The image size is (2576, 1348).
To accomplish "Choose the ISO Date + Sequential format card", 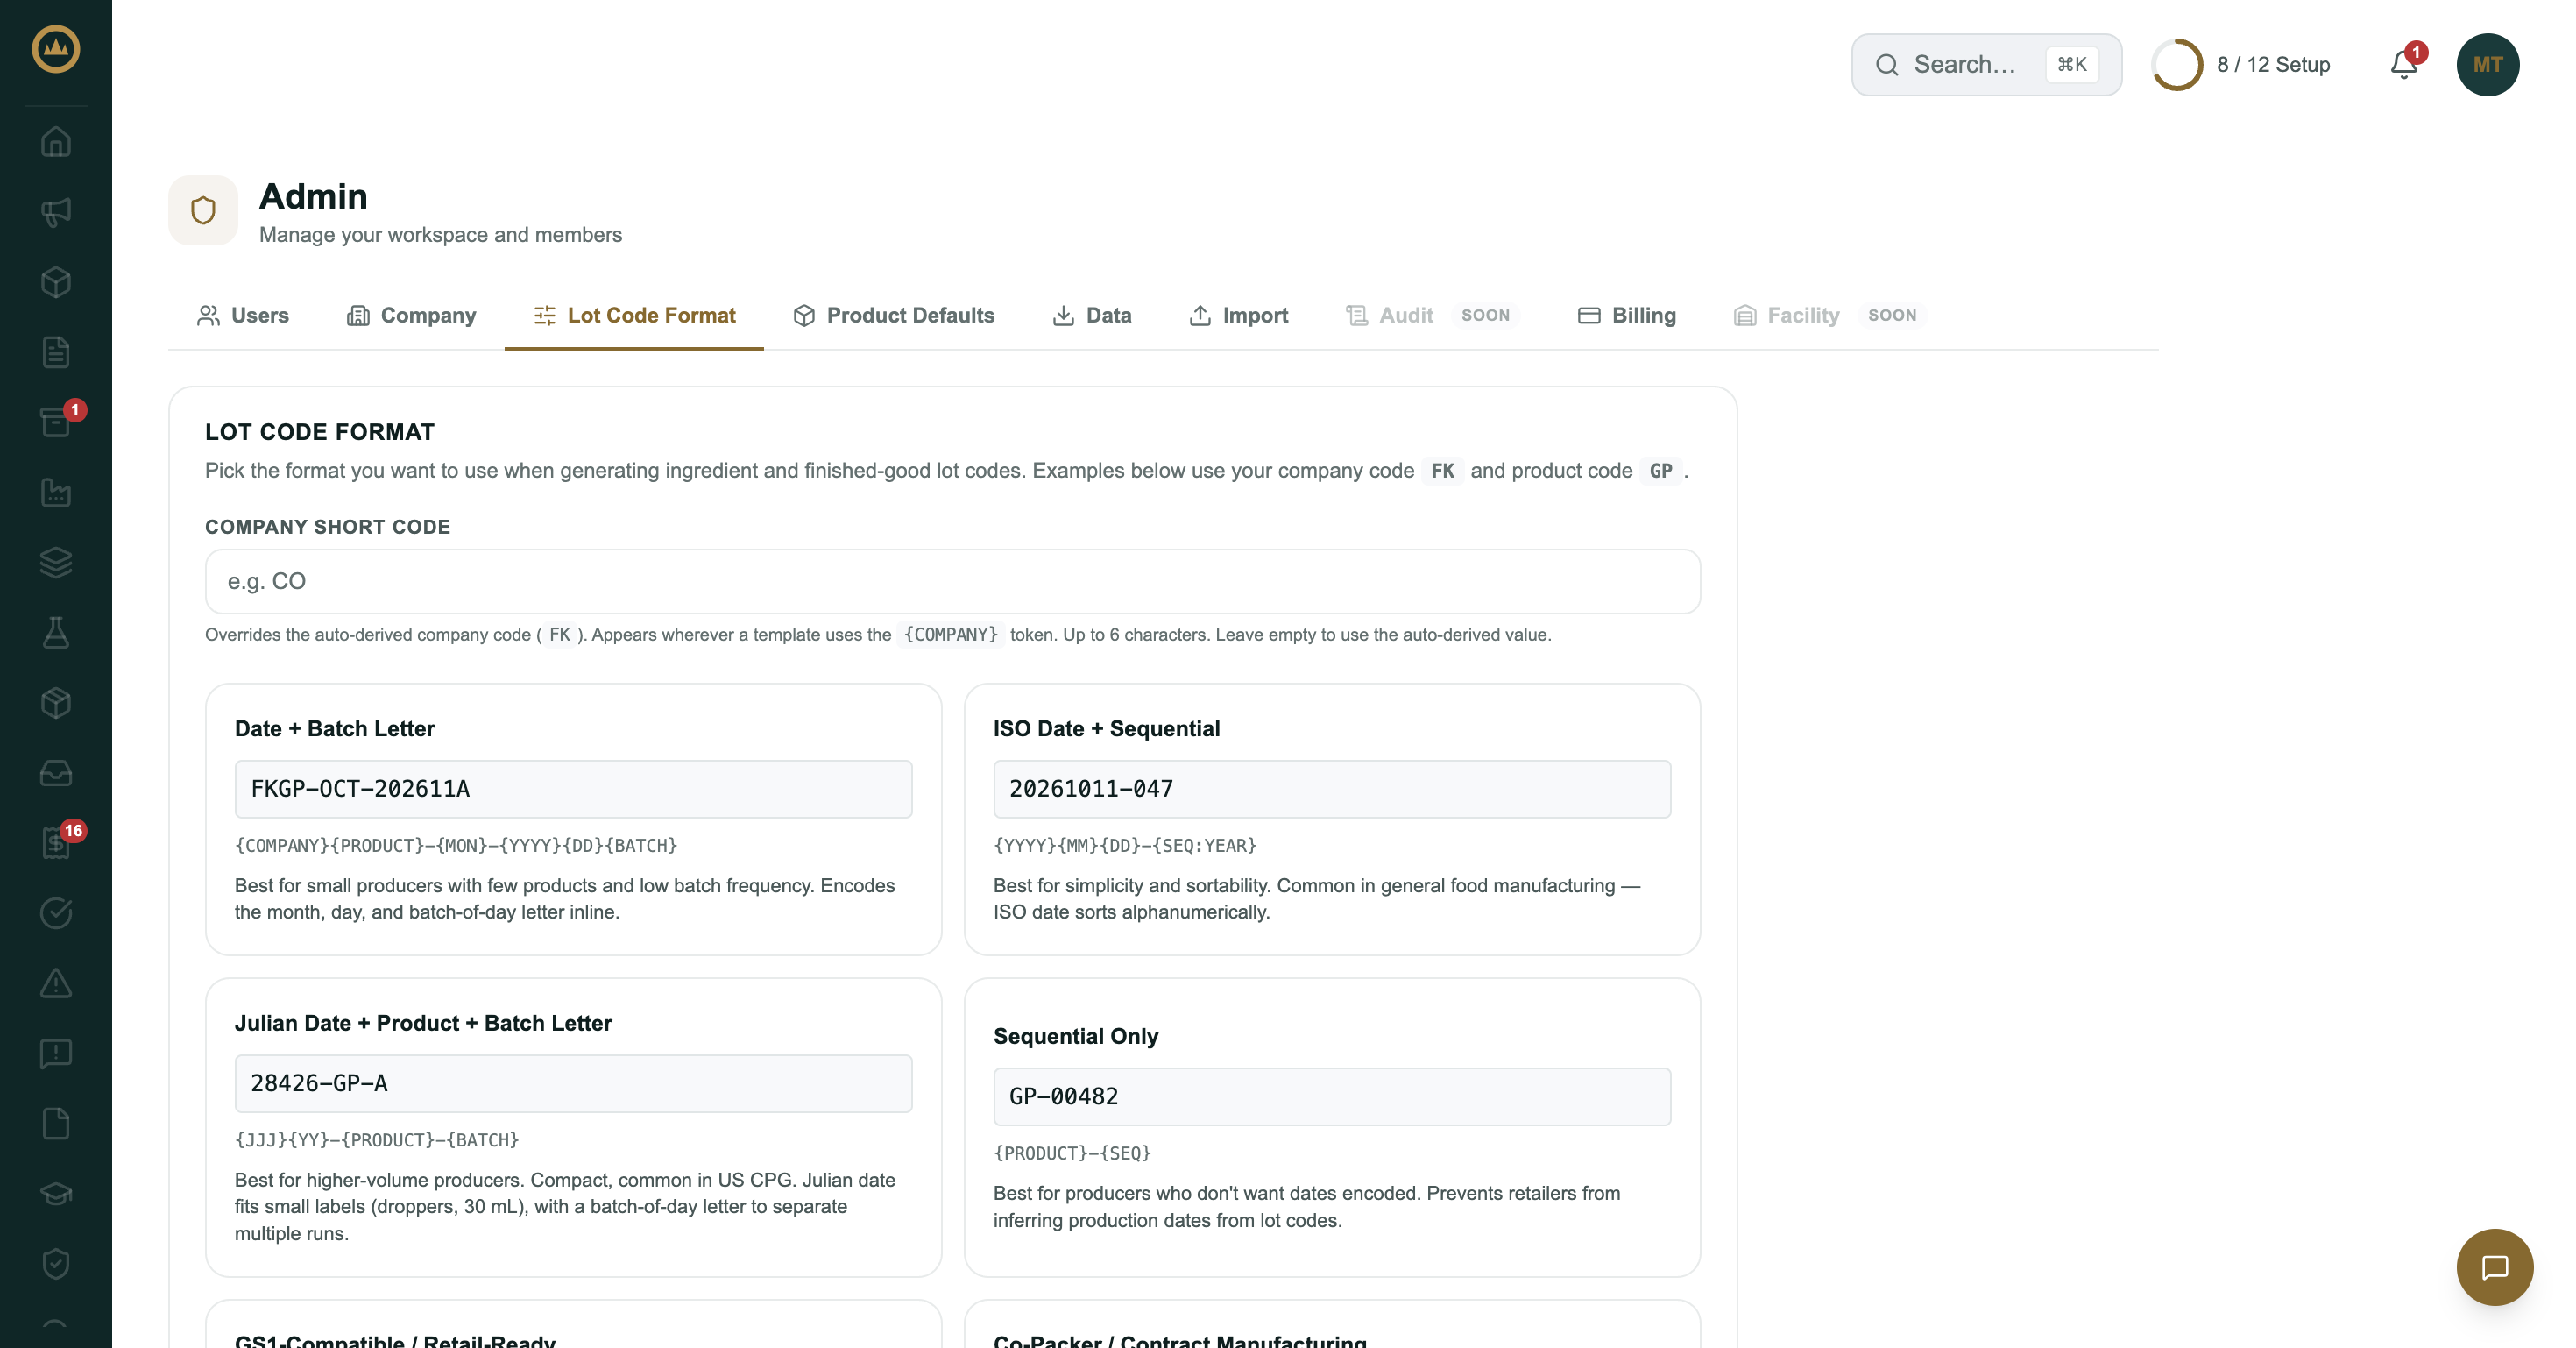I will point(1331,819).
